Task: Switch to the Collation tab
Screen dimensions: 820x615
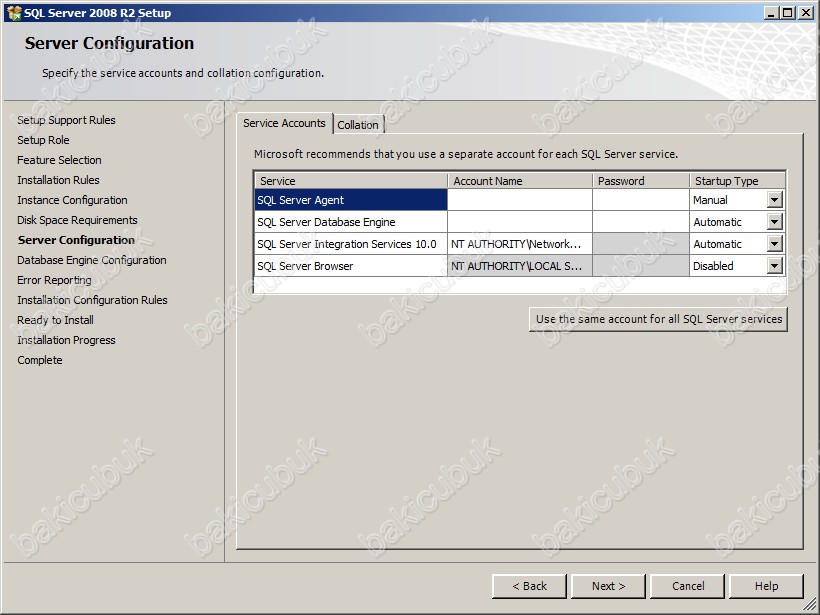Action: pyautogui.click(x=358, y=124)
